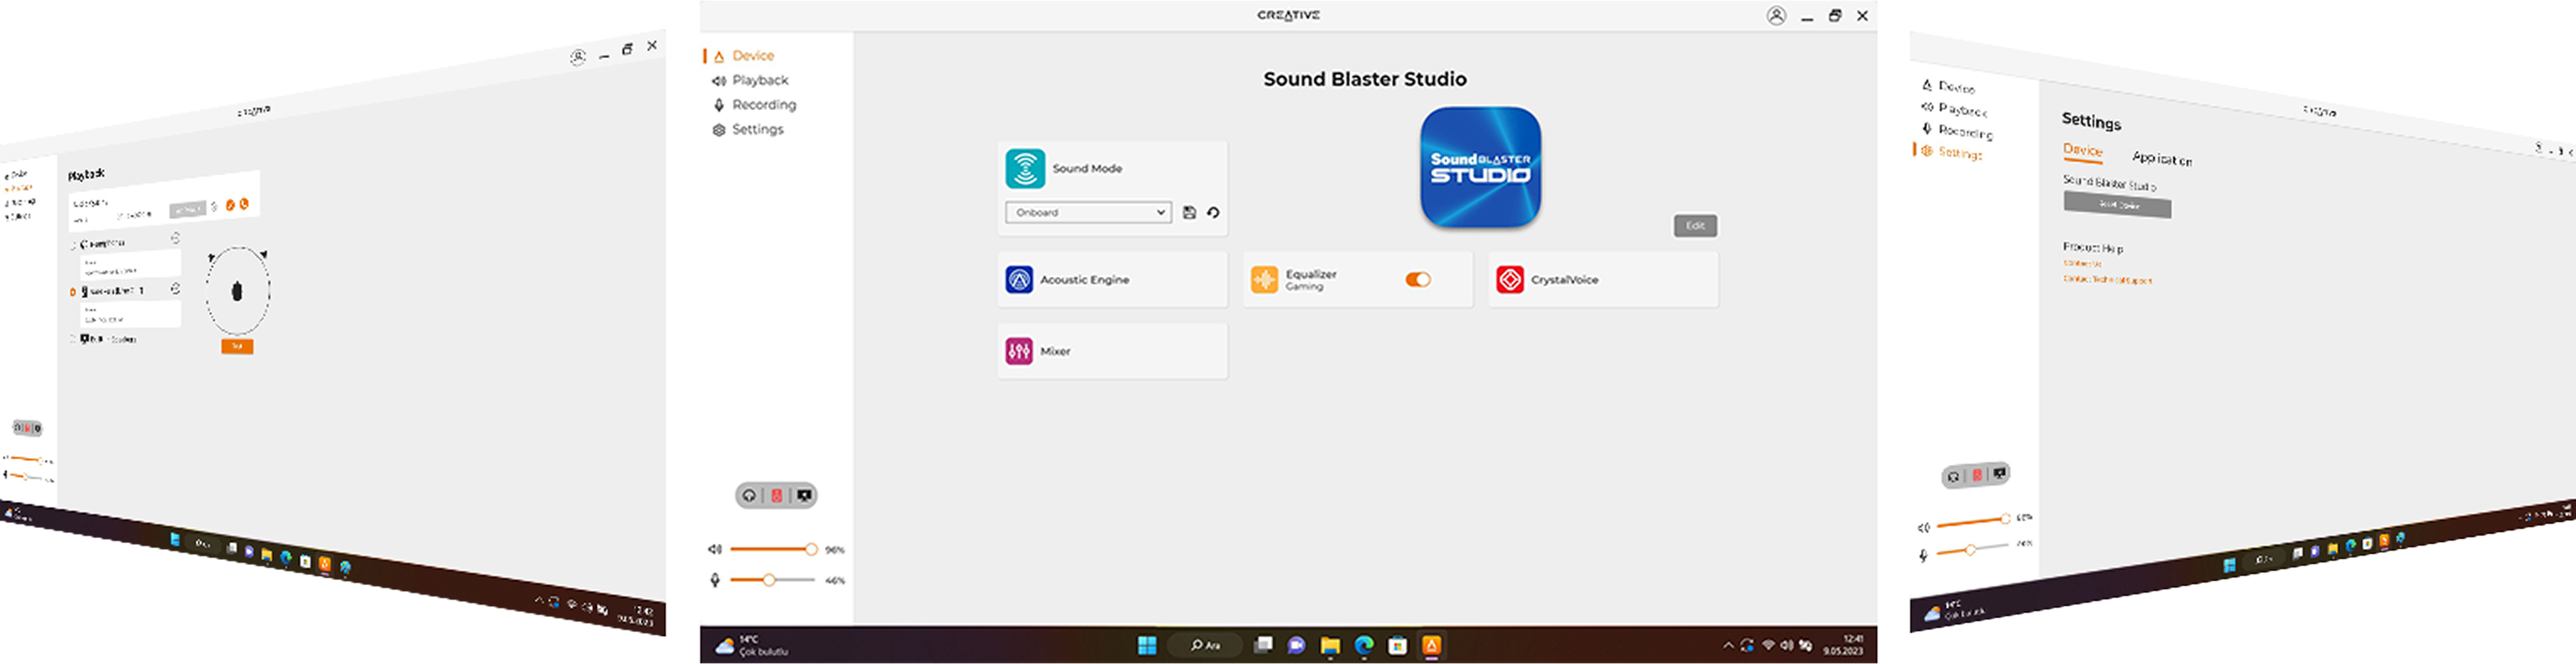Click the teal Sound Mode icon
Screen dimensions: 2576x664
pos(1025,169)
